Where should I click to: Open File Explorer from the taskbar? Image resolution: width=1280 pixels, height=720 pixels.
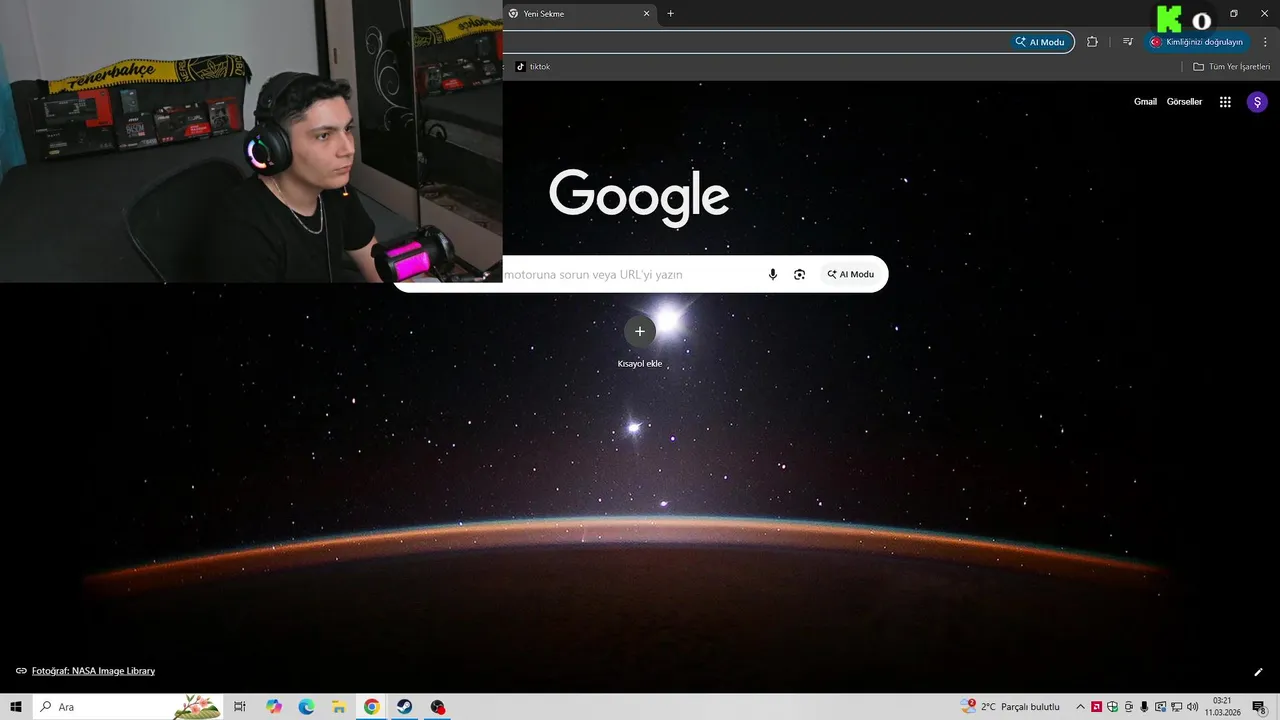338,707
